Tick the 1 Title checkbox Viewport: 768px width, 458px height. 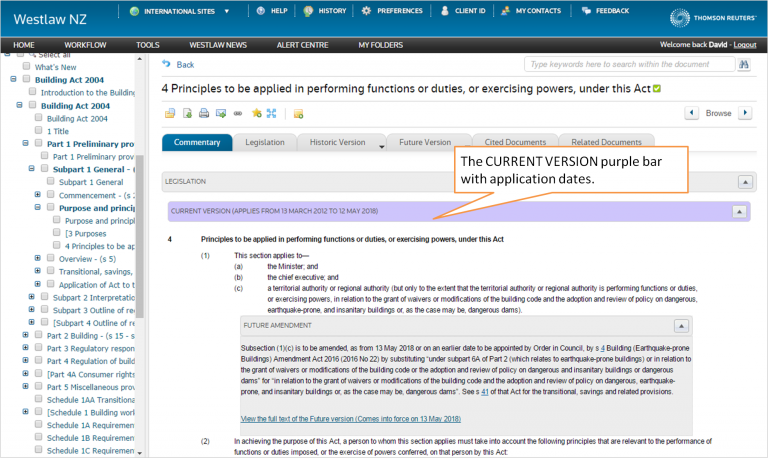pos(39,130)
